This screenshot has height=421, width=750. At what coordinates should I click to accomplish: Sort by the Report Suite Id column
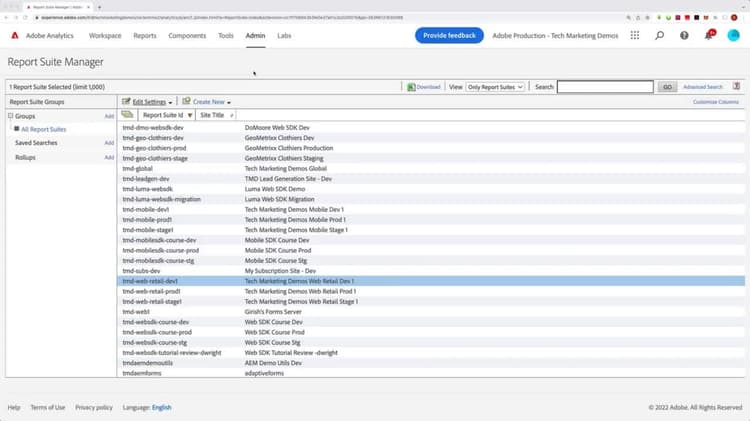[163, 115]
